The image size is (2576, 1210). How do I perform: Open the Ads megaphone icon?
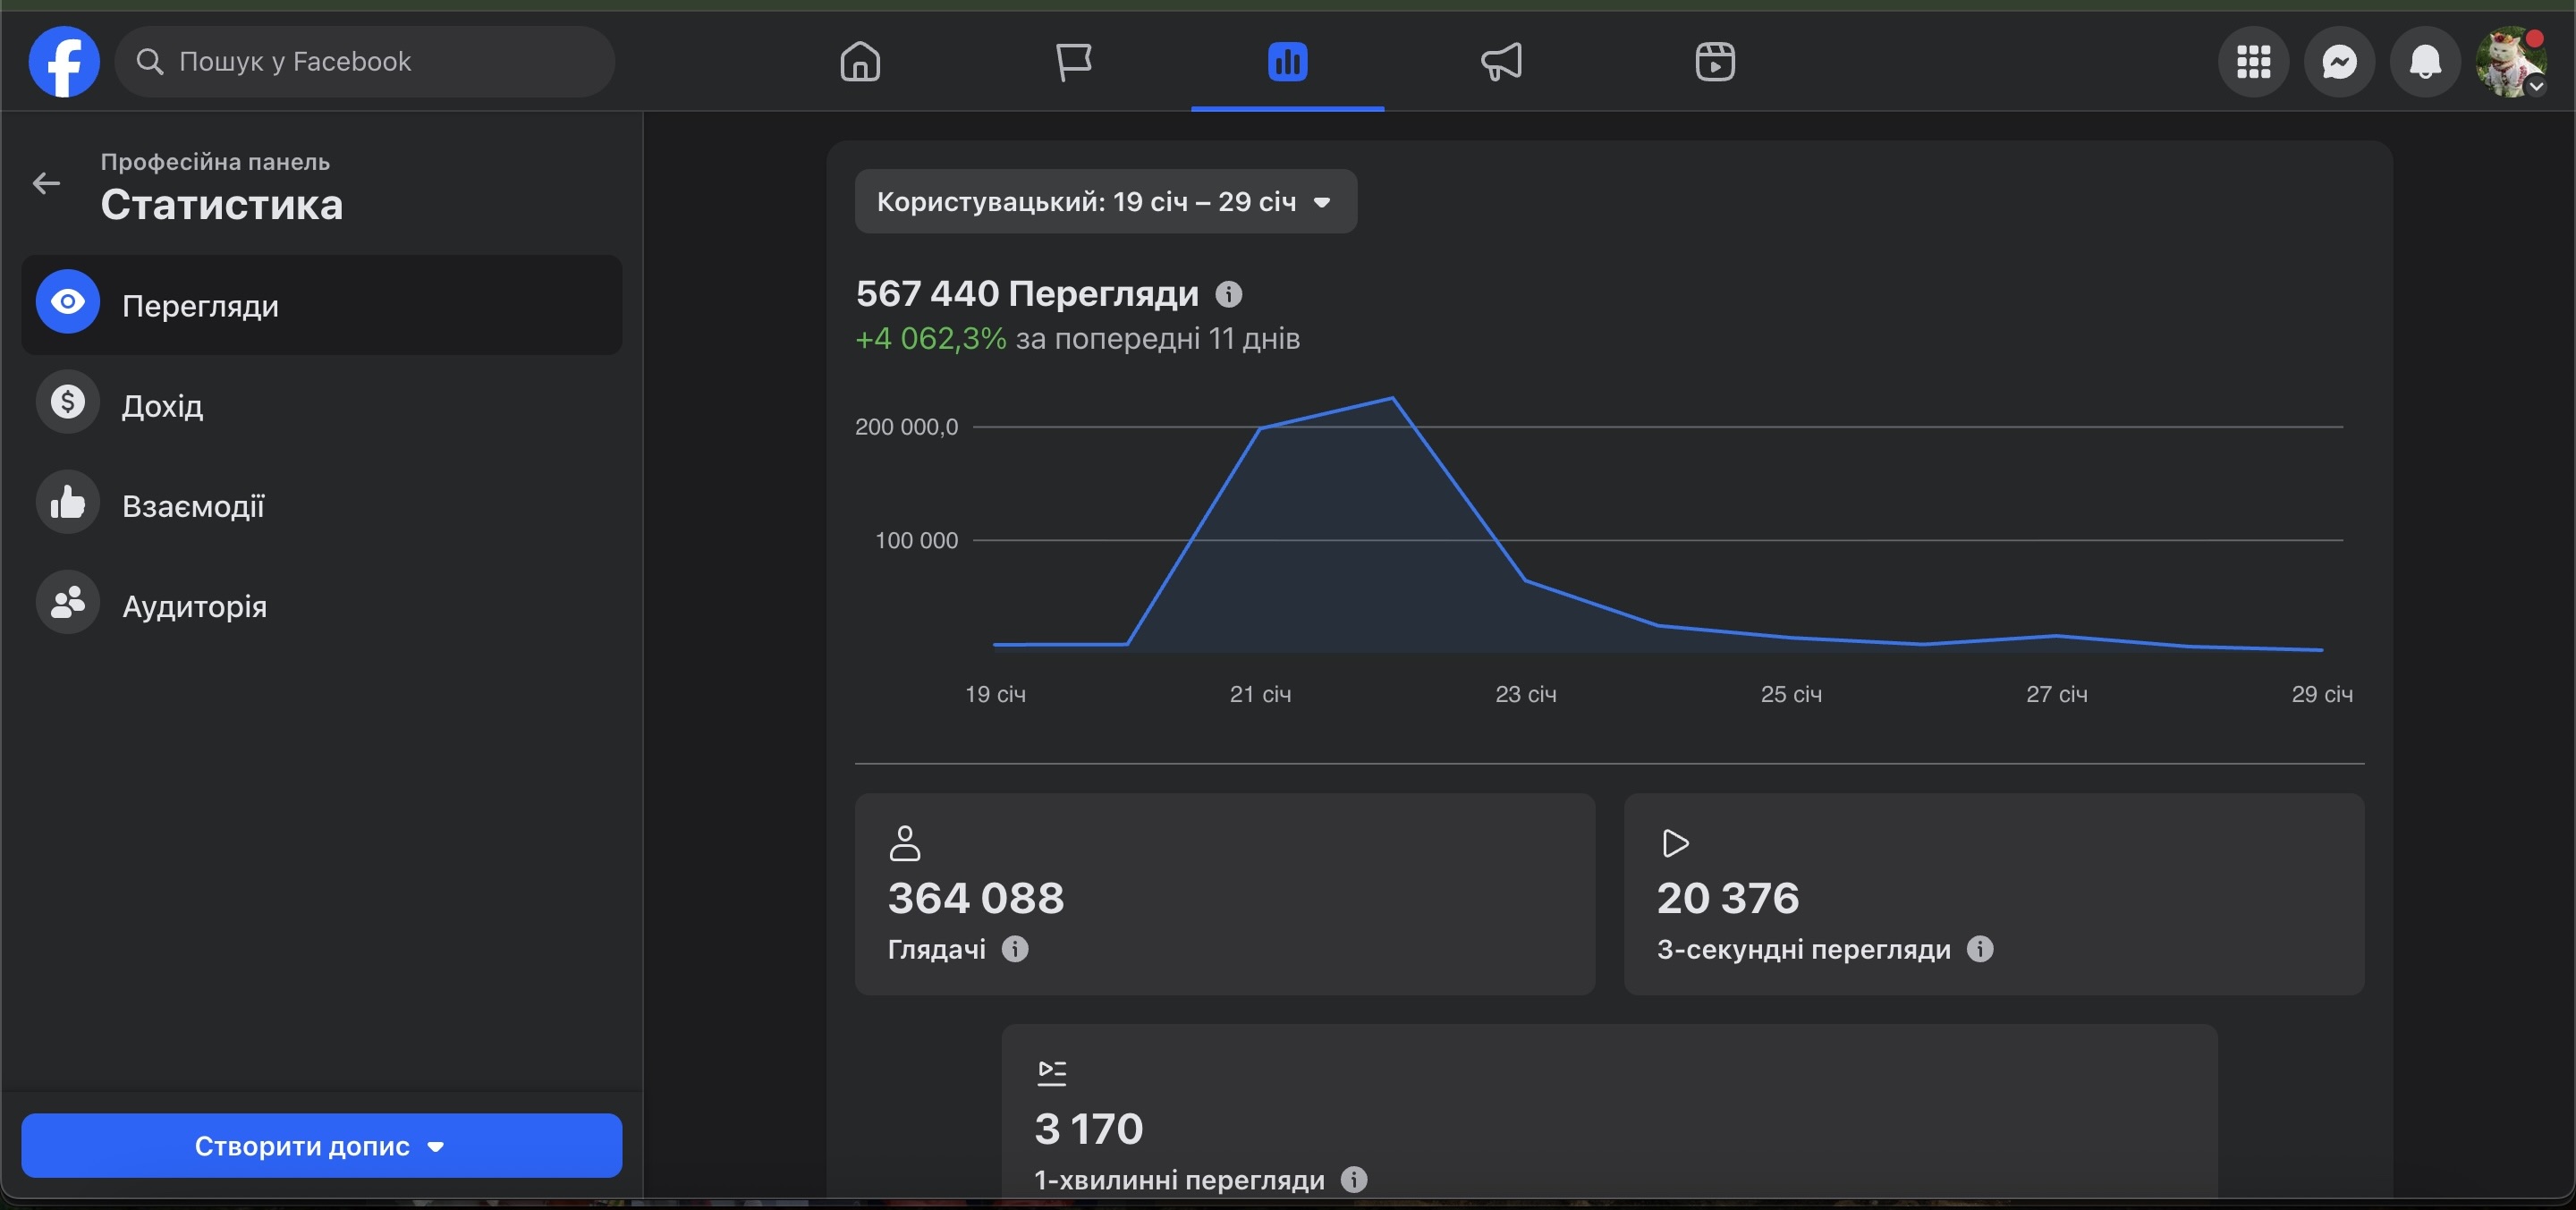[x=1501, y=62]
